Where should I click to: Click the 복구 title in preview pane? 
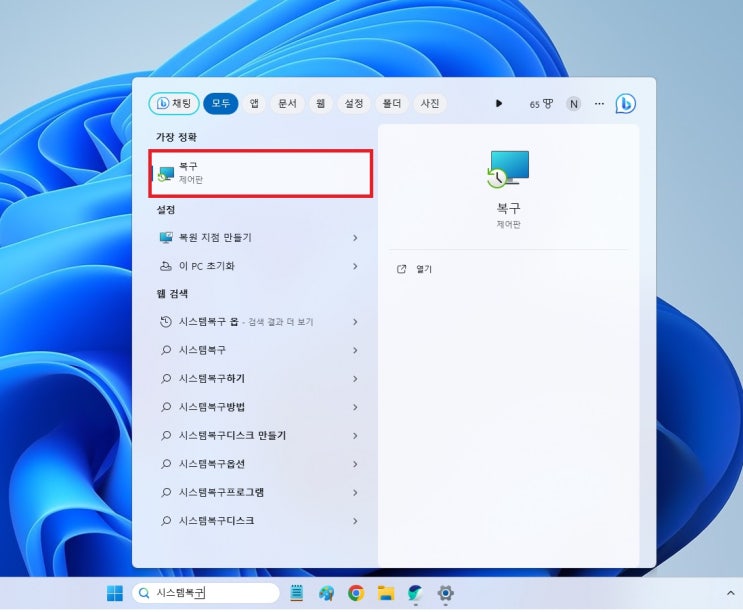point(508,208)
